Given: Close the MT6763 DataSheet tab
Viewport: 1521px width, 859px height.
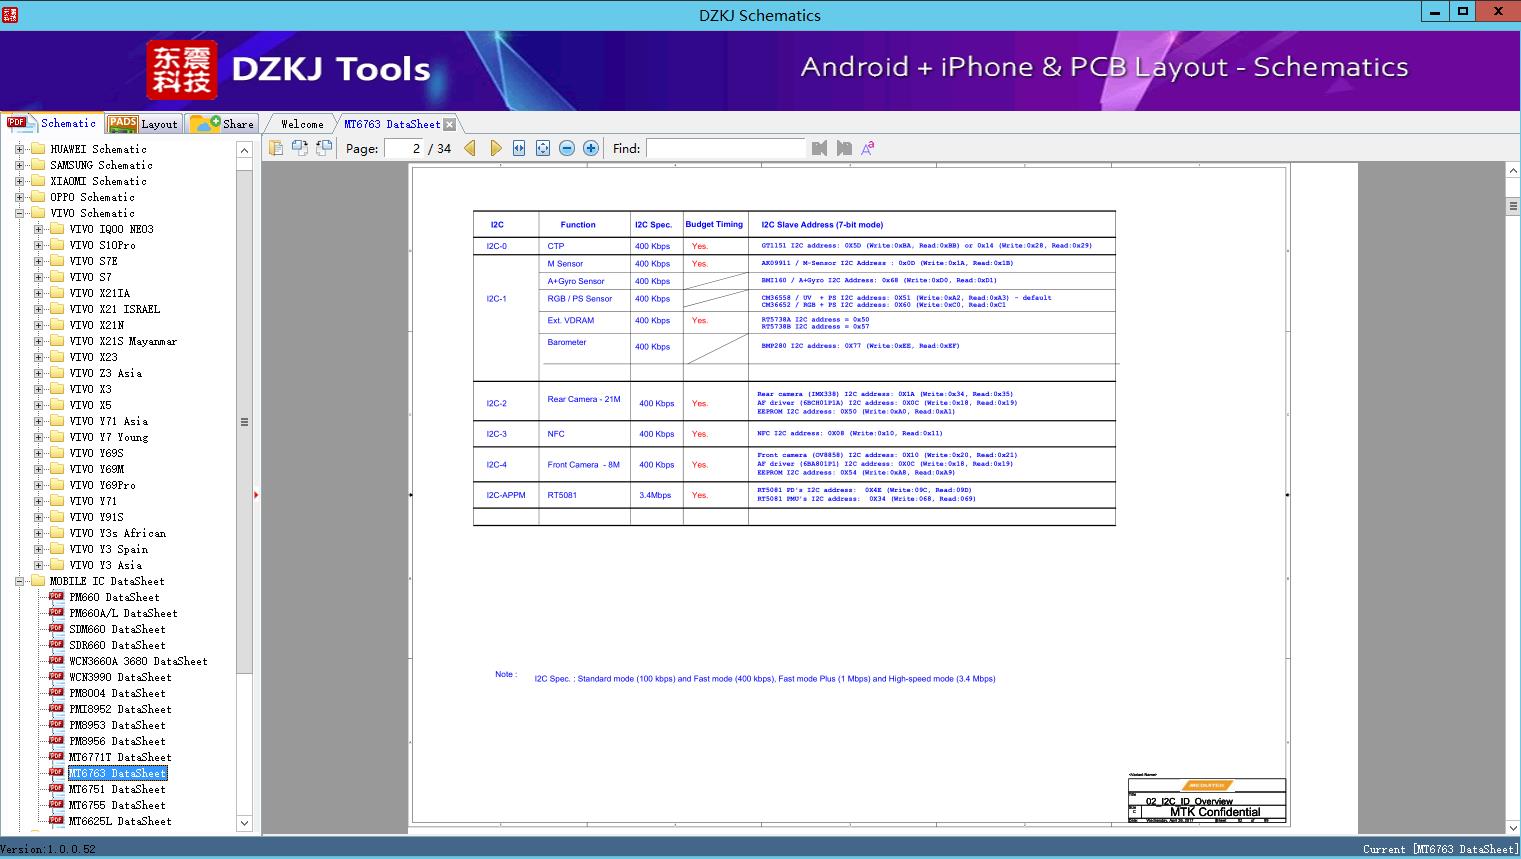Looking at the screenshot, I should [450, 124].
